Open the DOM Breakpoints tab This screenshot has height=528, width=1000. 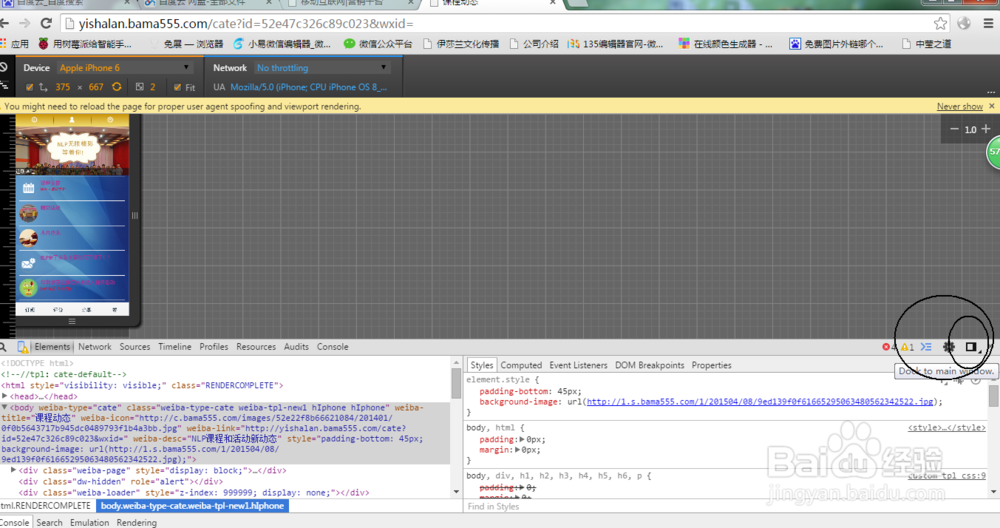[649, 365]
